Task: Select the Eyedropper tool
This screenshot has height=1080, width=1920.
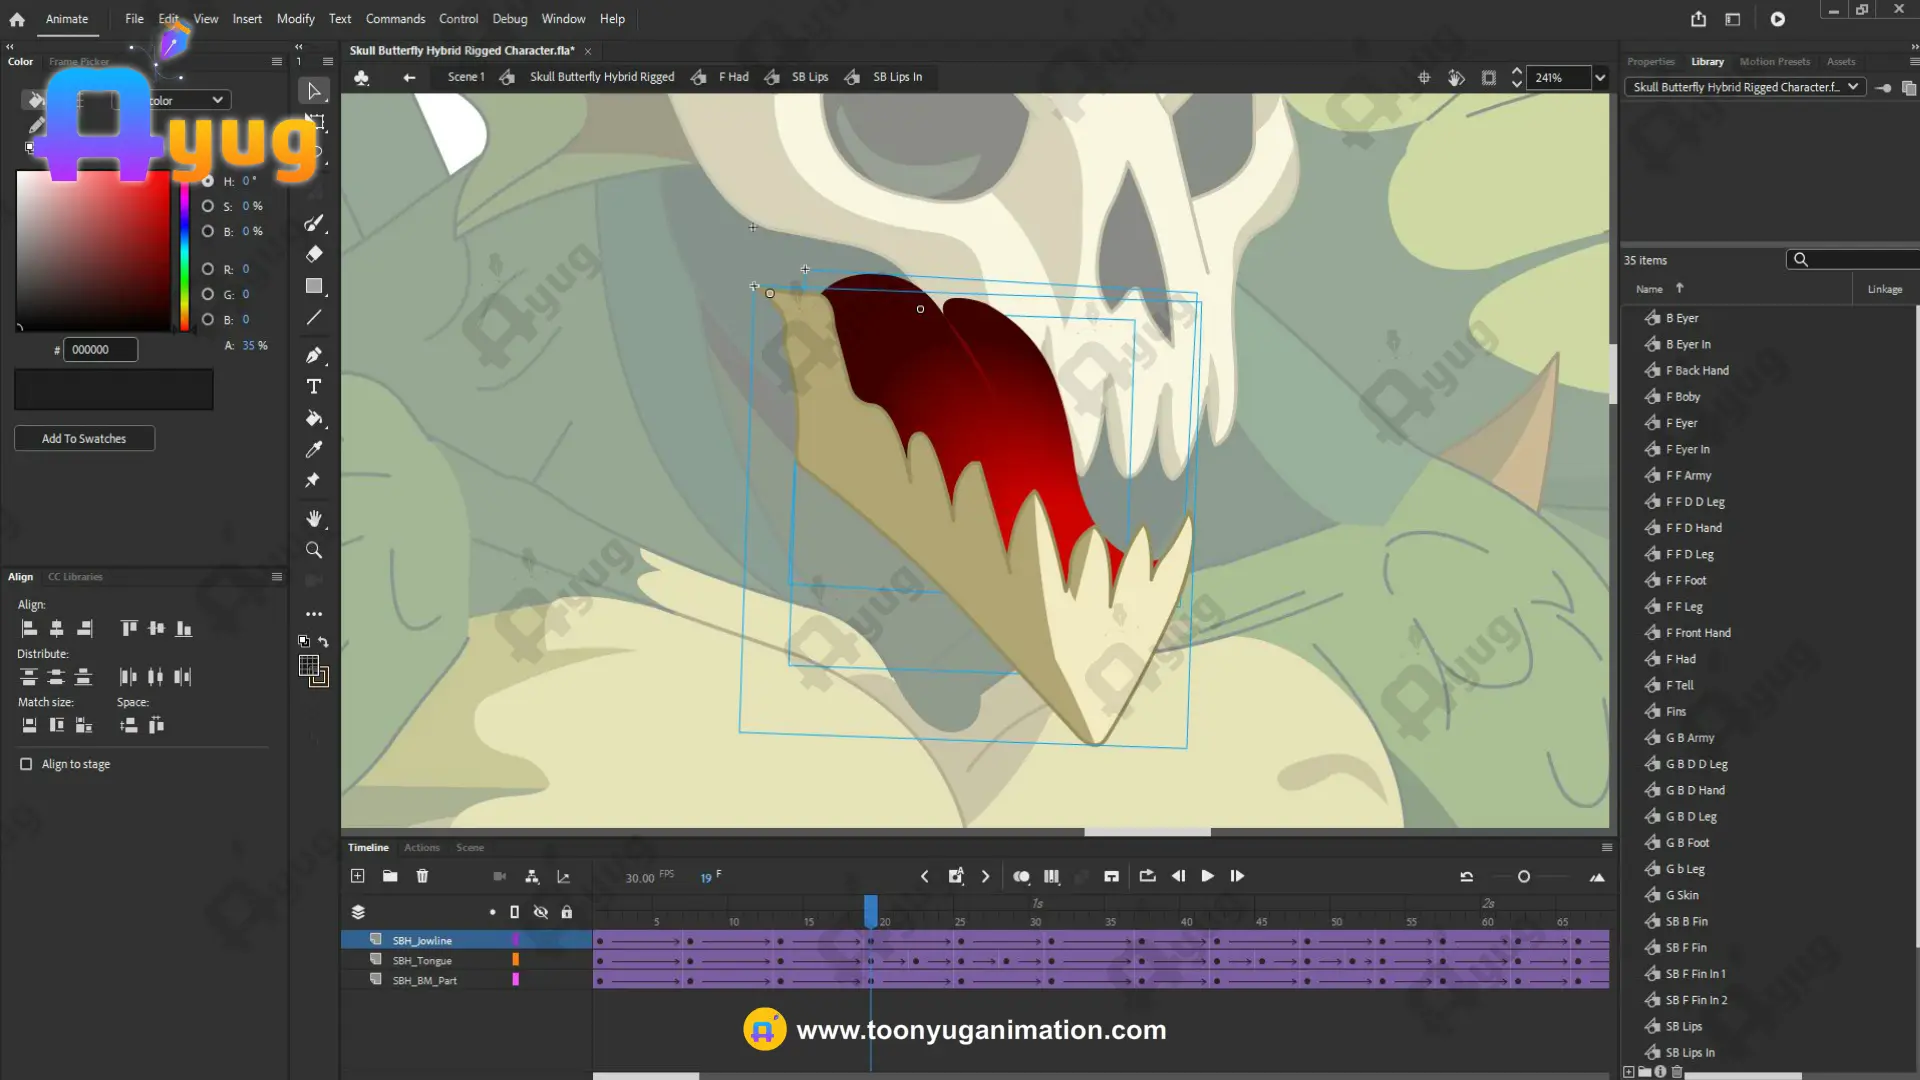Action: (314, 450)
